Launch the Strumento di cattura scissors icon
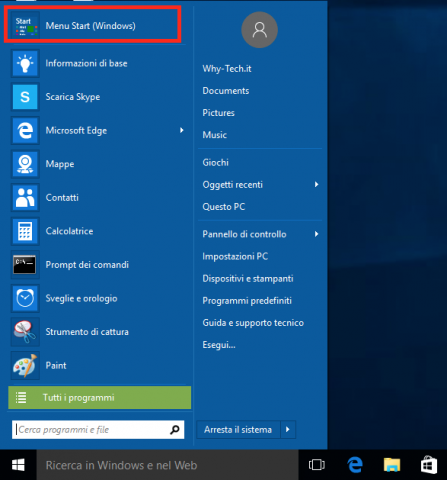Screen dimensions: 447x480 click(x=25, y=332)
